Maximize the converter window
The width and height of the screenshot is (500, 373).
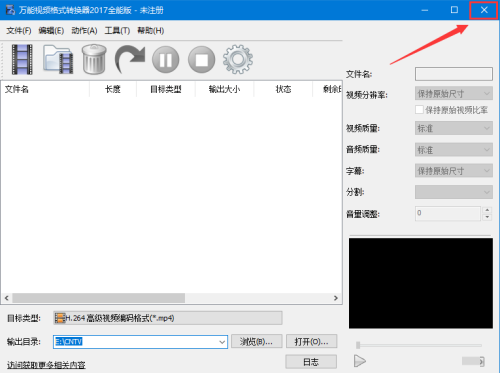pyautogui.click(x=454, y=10)
